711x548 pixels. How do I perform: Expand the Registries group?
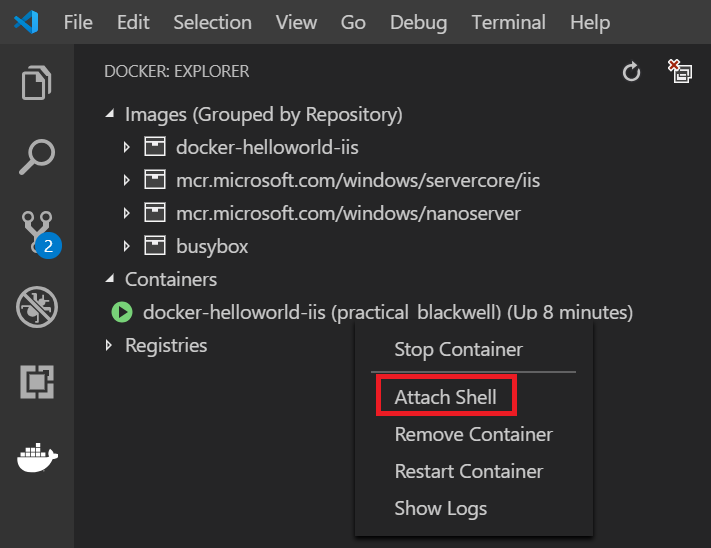coord(109,345)
